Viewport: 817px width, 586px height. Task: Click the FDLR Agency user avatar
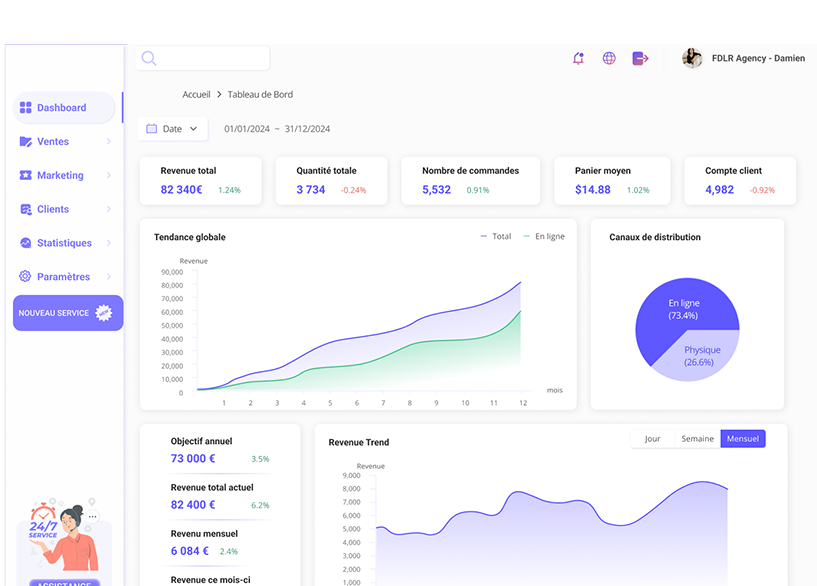coord(692,58)
